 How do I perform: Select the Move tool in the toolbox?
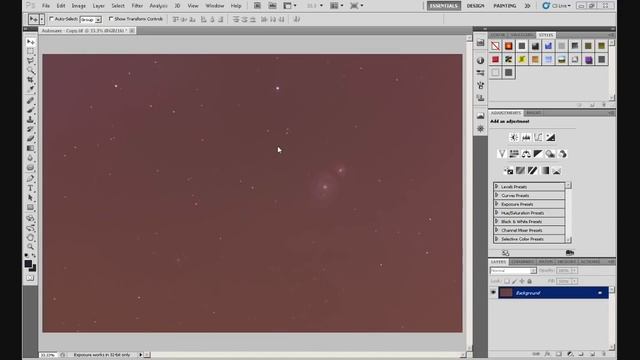coord(31,42)
